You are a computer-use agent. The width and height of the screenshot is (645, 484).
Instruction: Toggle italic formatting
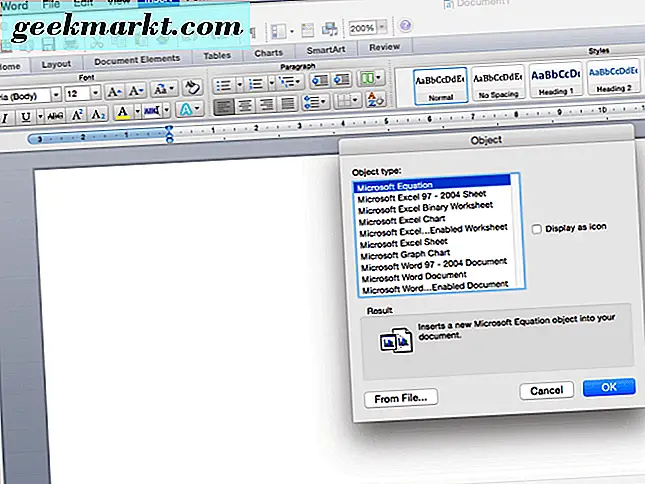[x=5, y=117]
